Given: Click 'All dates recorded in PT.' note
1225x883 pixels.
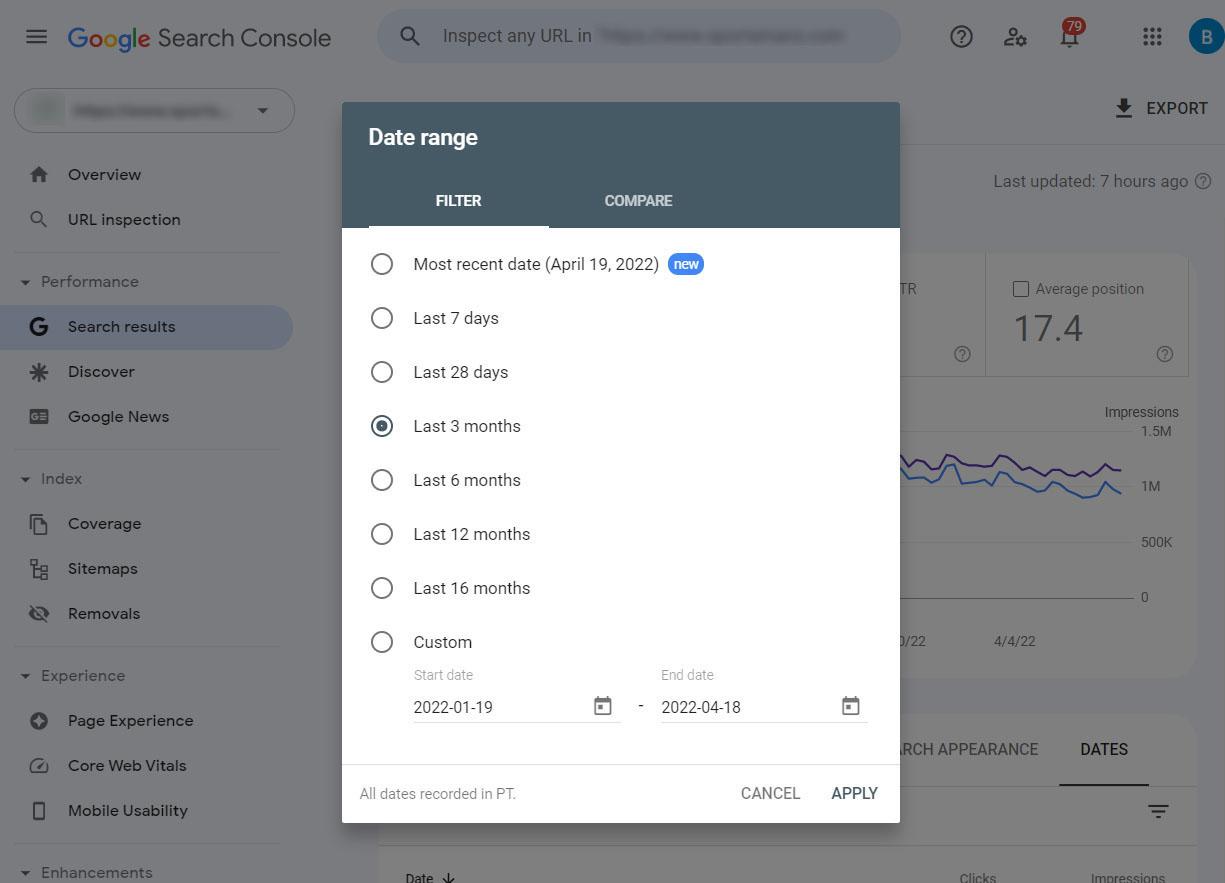Looking at the screenshot, I should click(438, 794).
